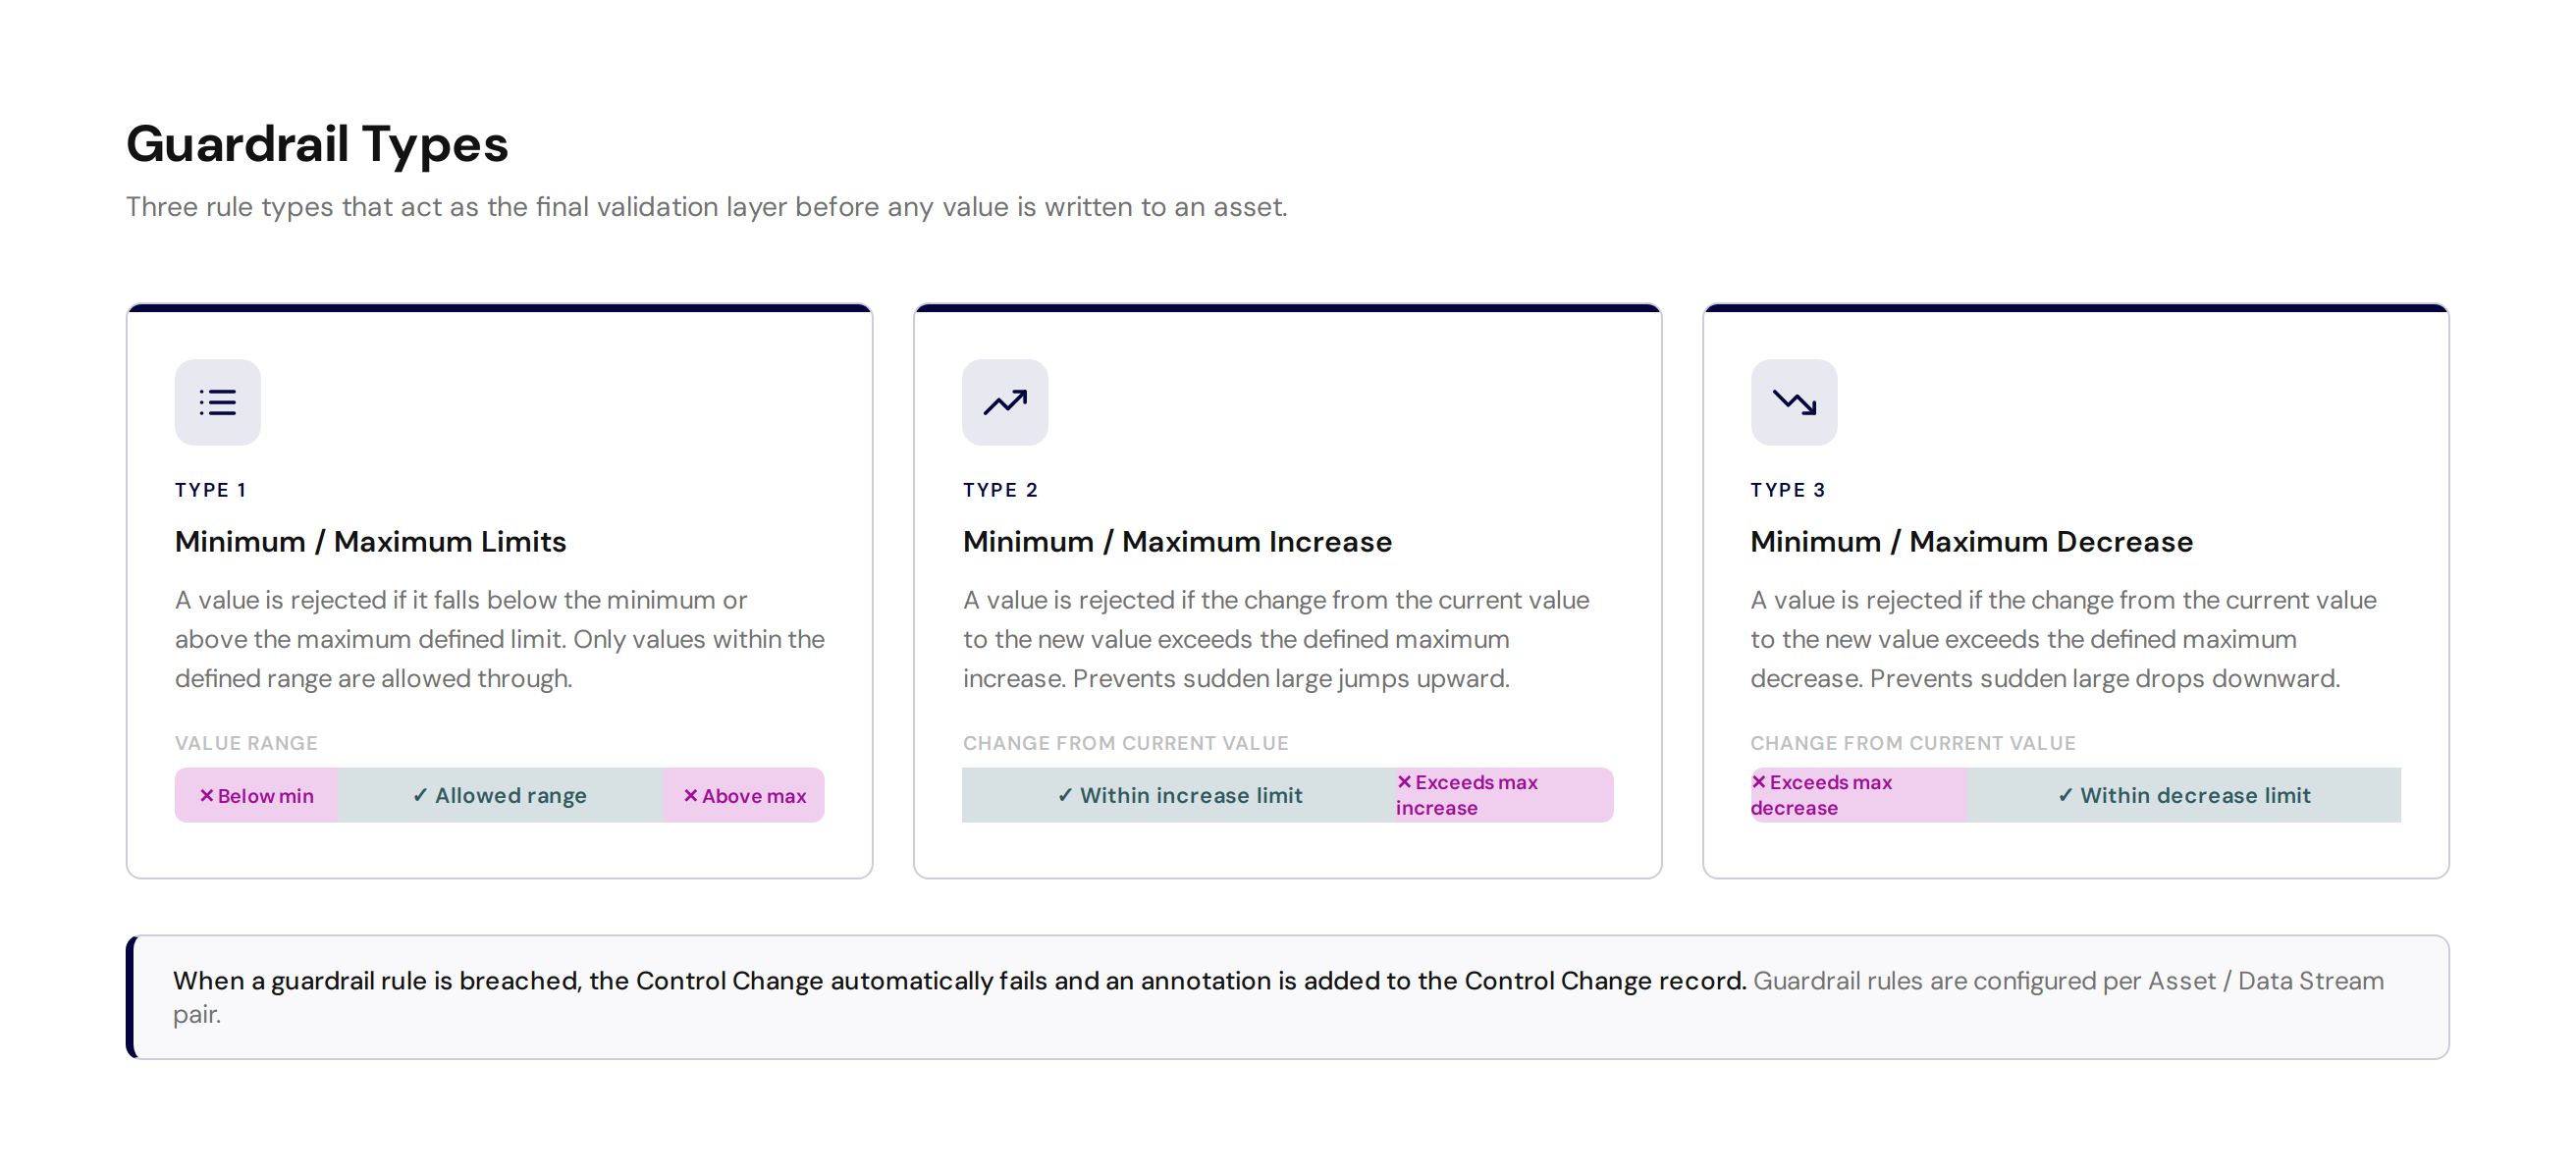Select the Below min range segment

click(257, 795)
